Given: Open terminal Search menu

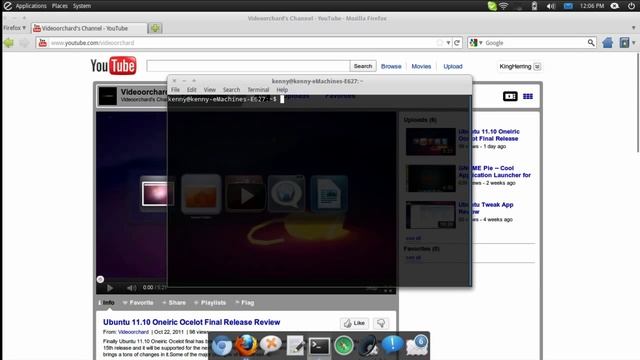Looking at the screenshot, I should pos(231,90).
